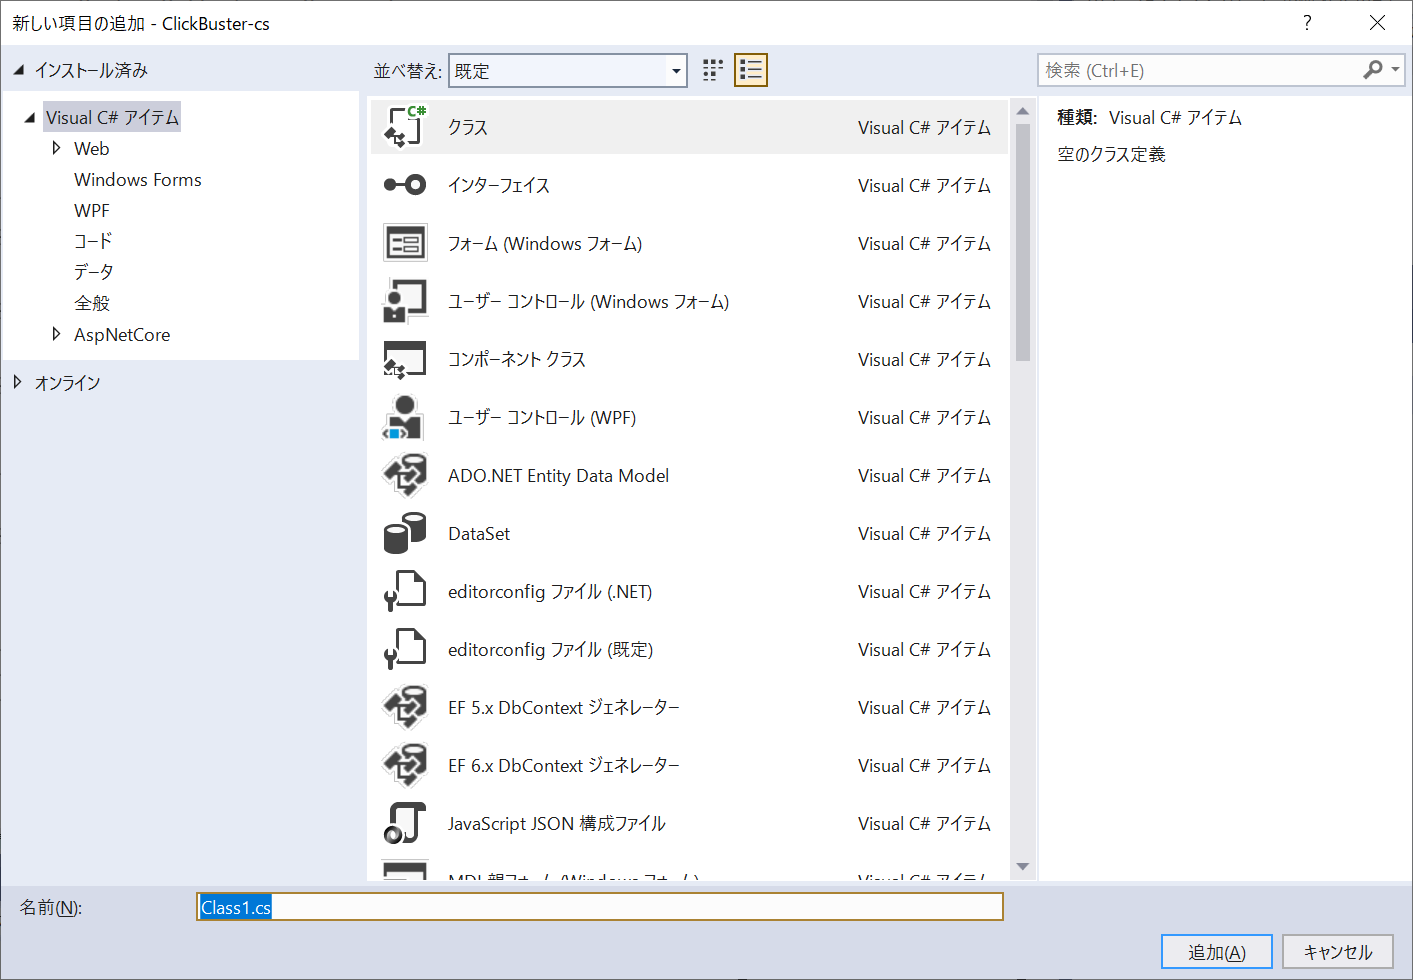Open the help question mark button
The image size is (1413, 980).
click(x=1307, y=23)
